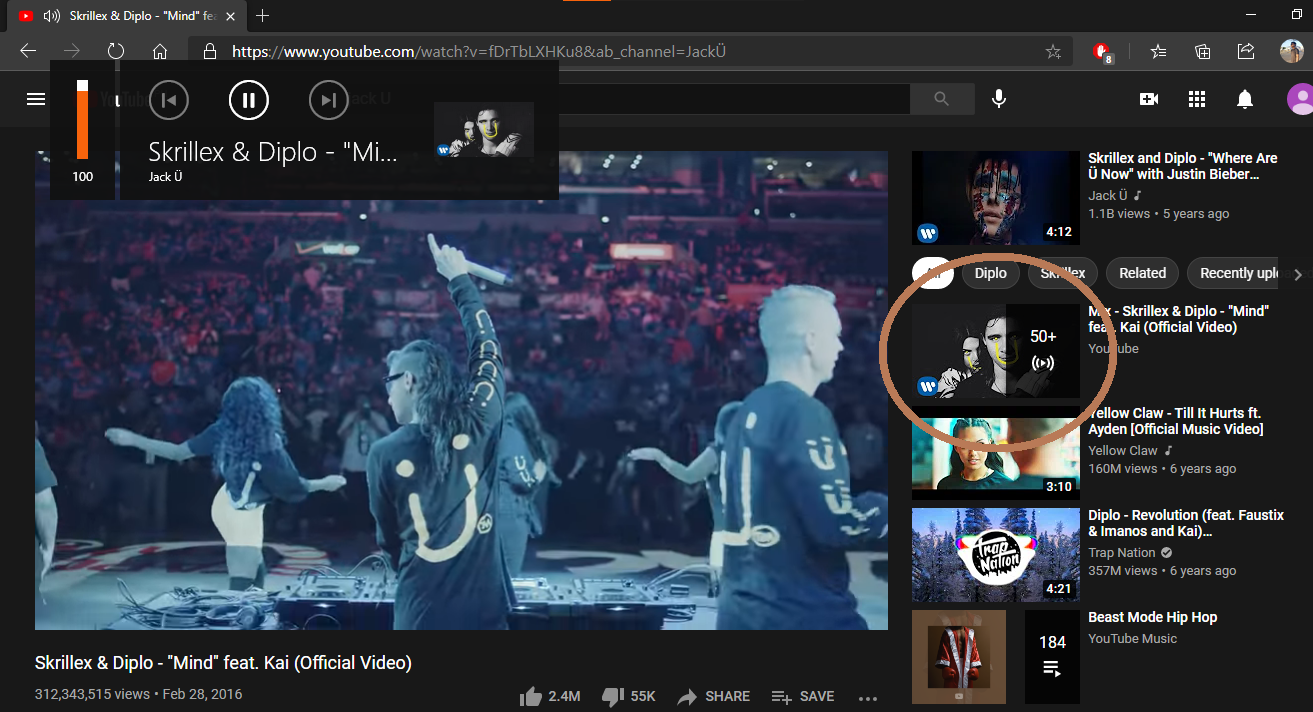
Task: Open the "Where Are Ü Now" video title
Action: point(1183,166)
